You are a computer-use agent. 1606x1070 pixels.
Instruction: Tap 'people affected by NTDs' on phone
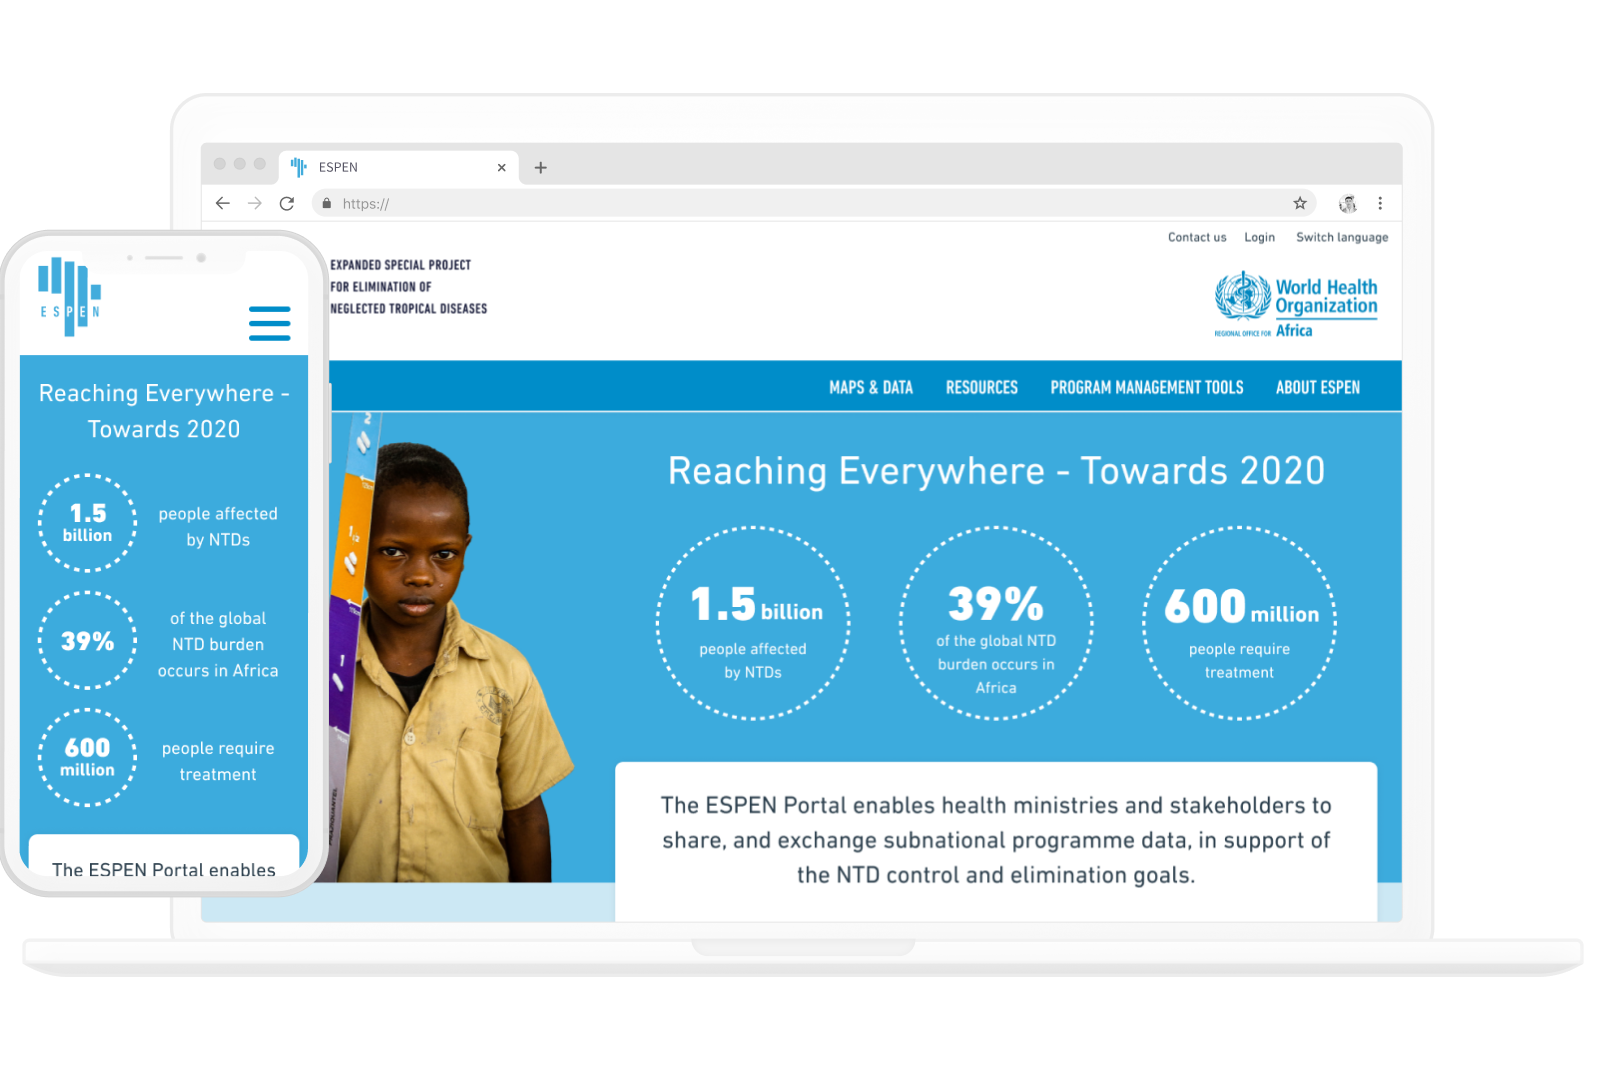pos(218,526)
